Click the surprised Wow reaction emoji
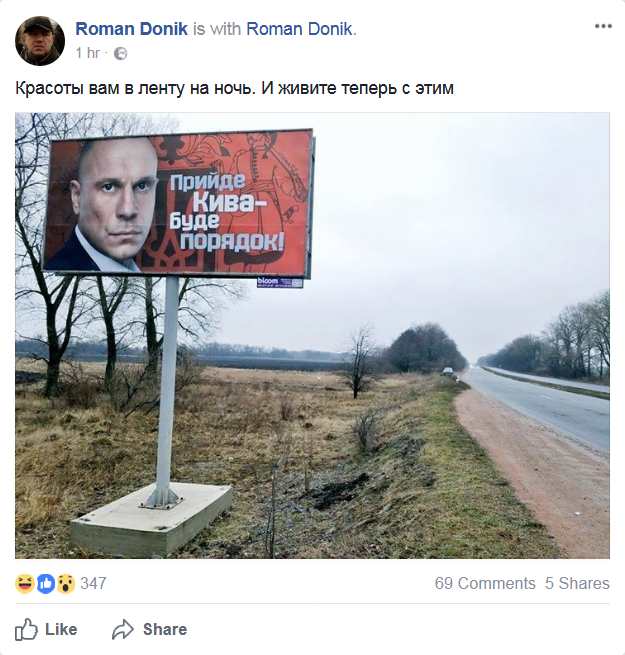625x655 pixels. coord(66,584)
